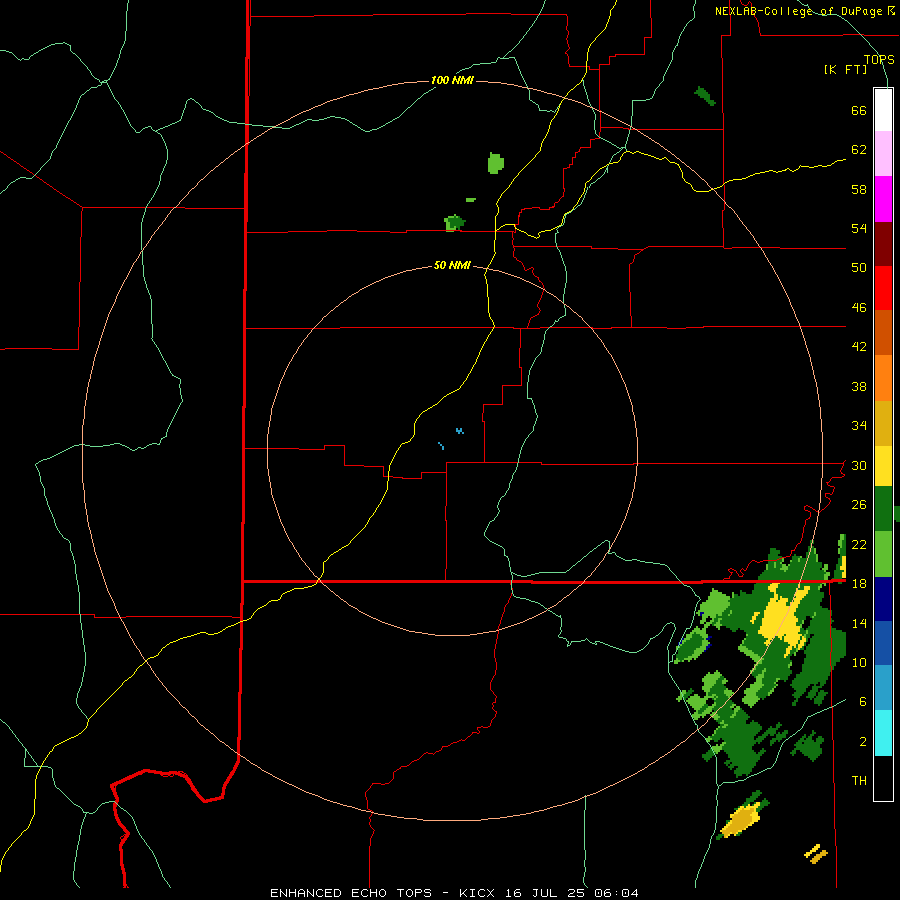The image size is (900, 900).
Task: Click the 06:04 timestamp
Action: point(619,893)
